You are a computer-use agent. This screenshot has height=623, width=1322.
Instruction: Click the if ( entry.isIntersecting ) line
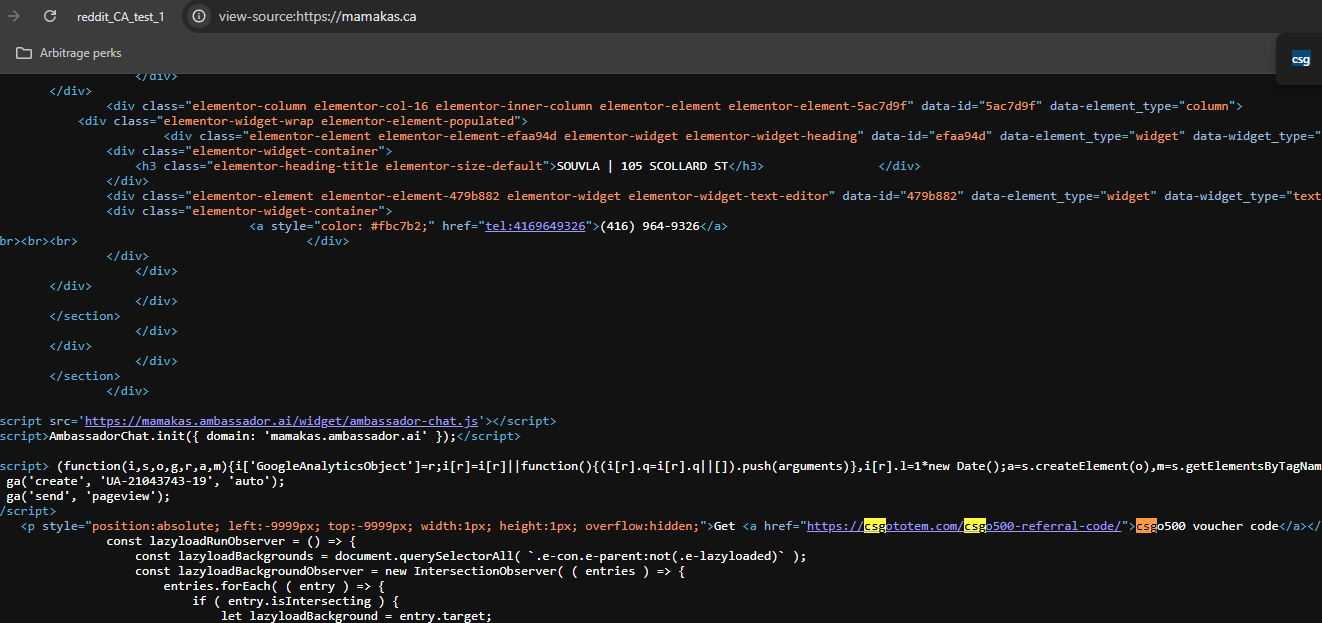point(296,601)
